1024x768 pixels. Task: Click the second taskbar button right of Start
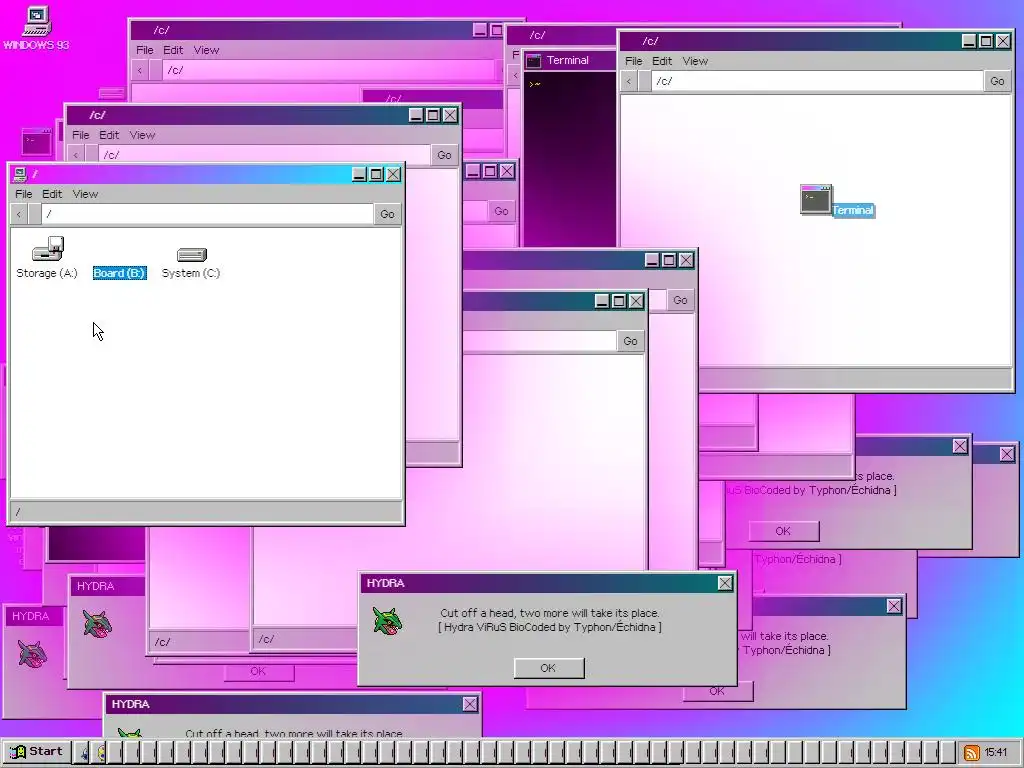[x=98, y=752]
